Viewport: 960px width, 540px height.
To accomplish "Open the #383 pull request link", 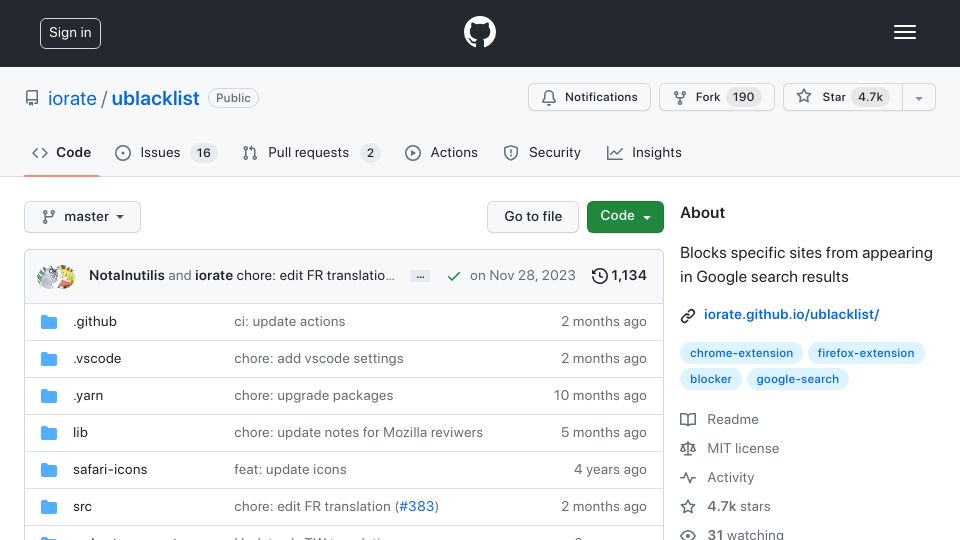I will 416,506.
